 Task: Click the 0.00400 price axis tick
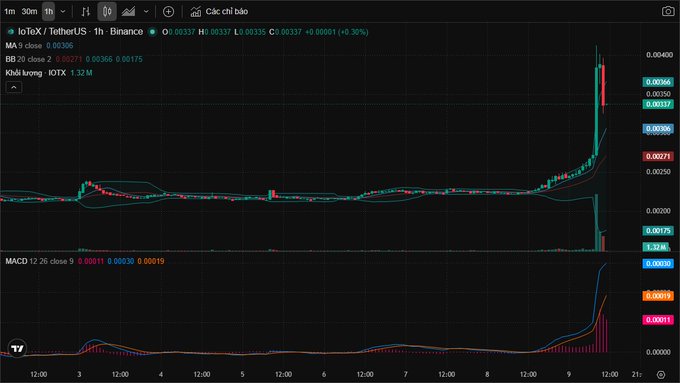coord(659,55)
